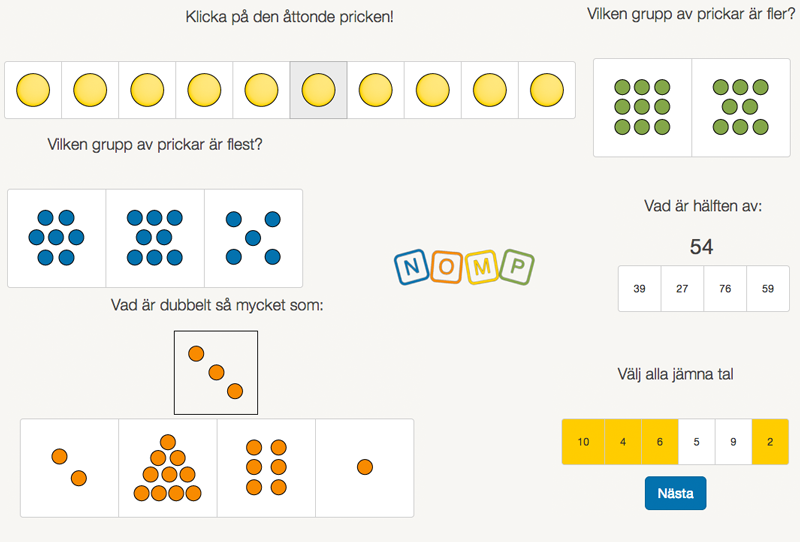Pick the orange triangle of dots answer
This screenshot has width=800, height=542.
coord(168,468)
